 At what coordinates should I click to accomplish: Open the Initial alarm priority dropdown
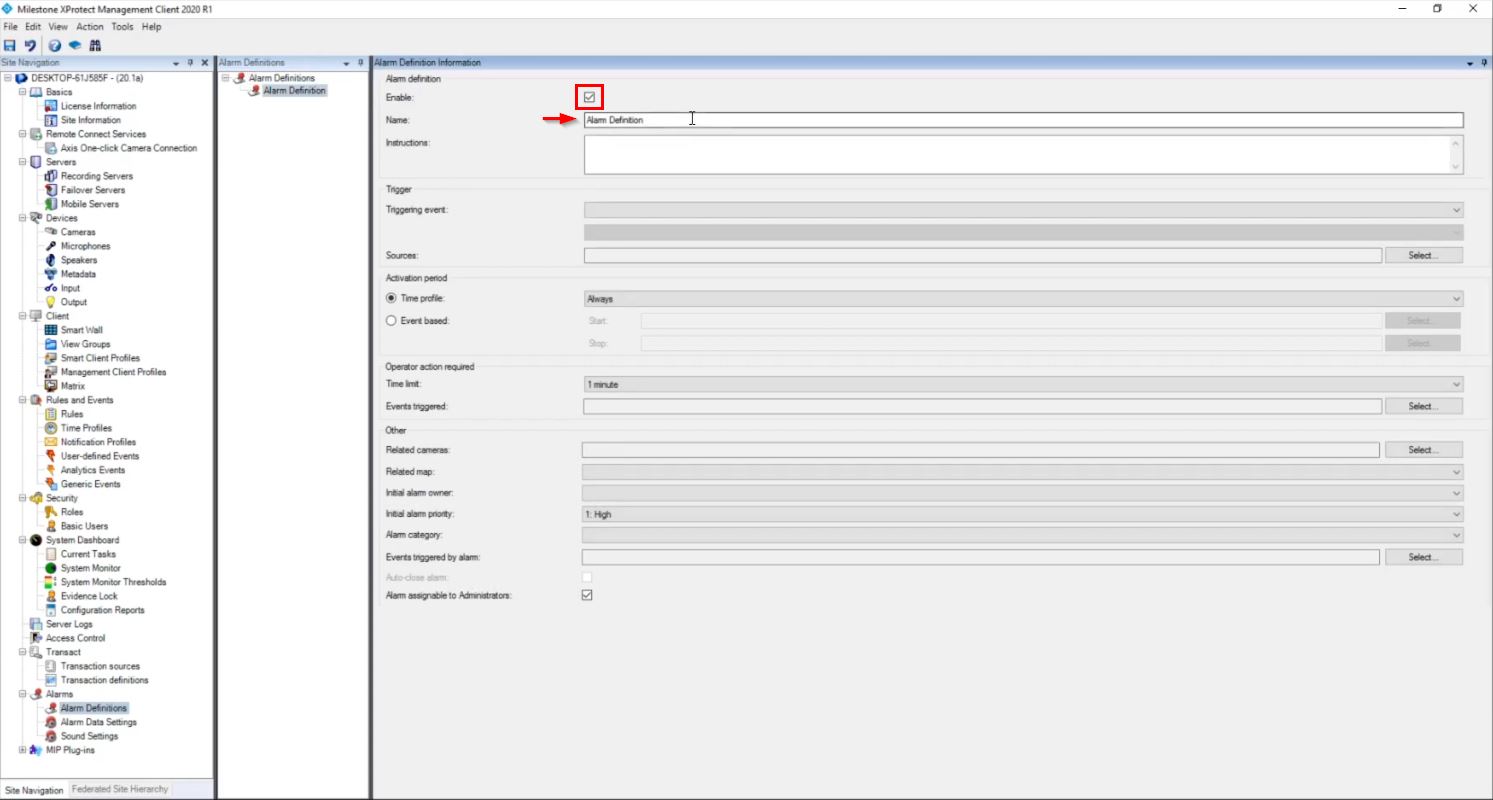point(1022,514)
